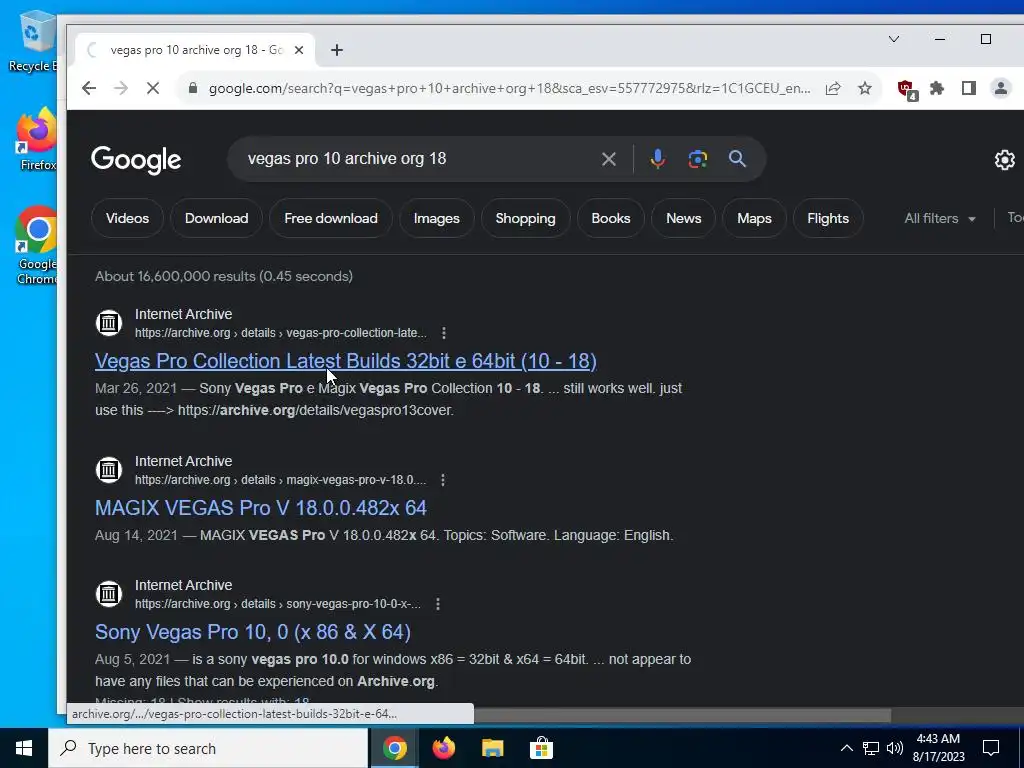
Task: Open the notification center icon
Action: (x=991, y=748)
